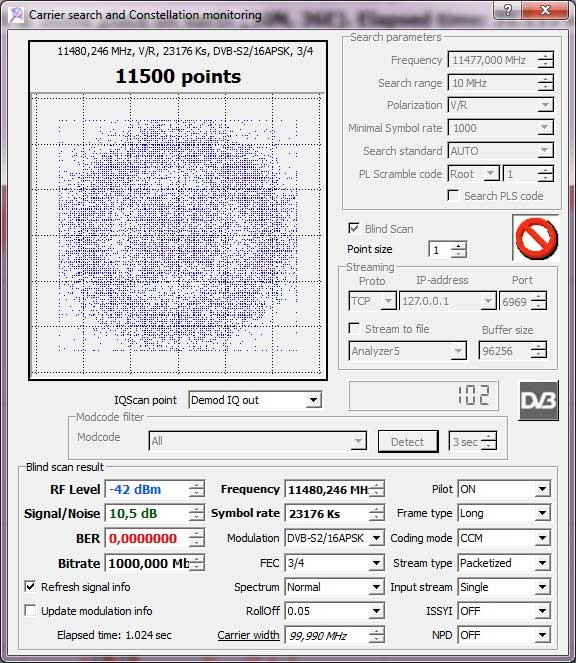Open the Modcode All dropdown
The image size is (578, 663).
click(358, 441)
